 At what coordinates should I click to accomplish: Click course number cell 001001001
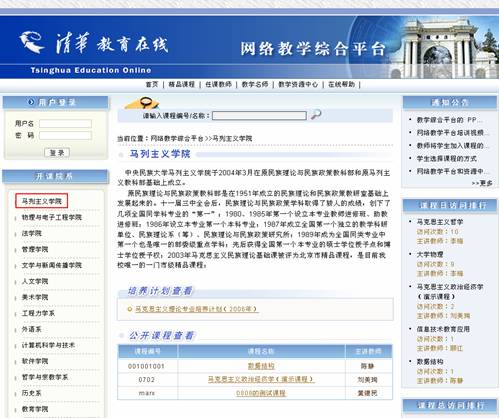coord(146,366)
